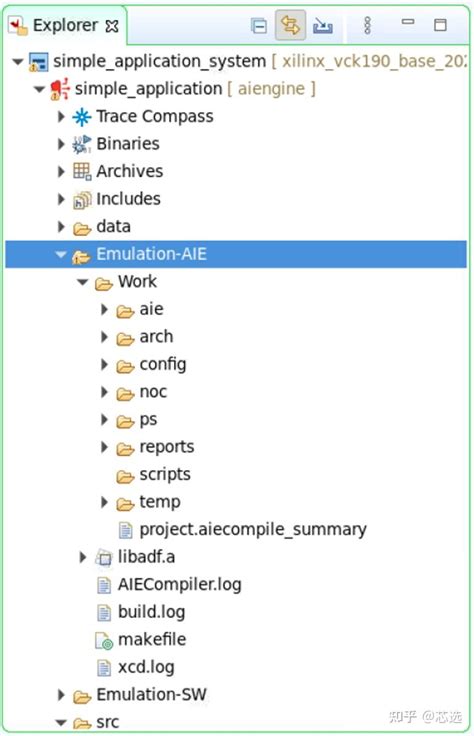
Task: Expand the reports folder
Action: 105,447
